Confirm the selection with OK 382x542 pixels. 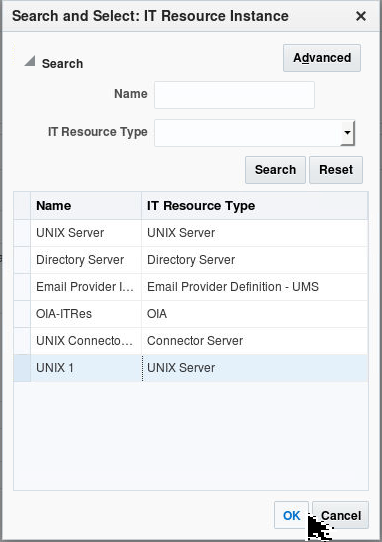click(291, 515)
